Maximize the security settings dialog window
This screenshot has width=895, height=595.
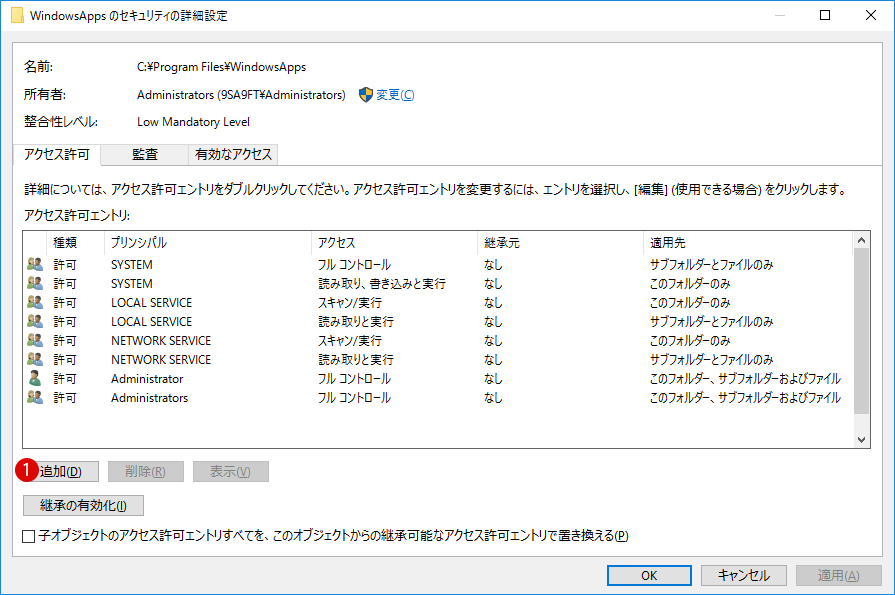pyautogui.click(x=825, y=15)
